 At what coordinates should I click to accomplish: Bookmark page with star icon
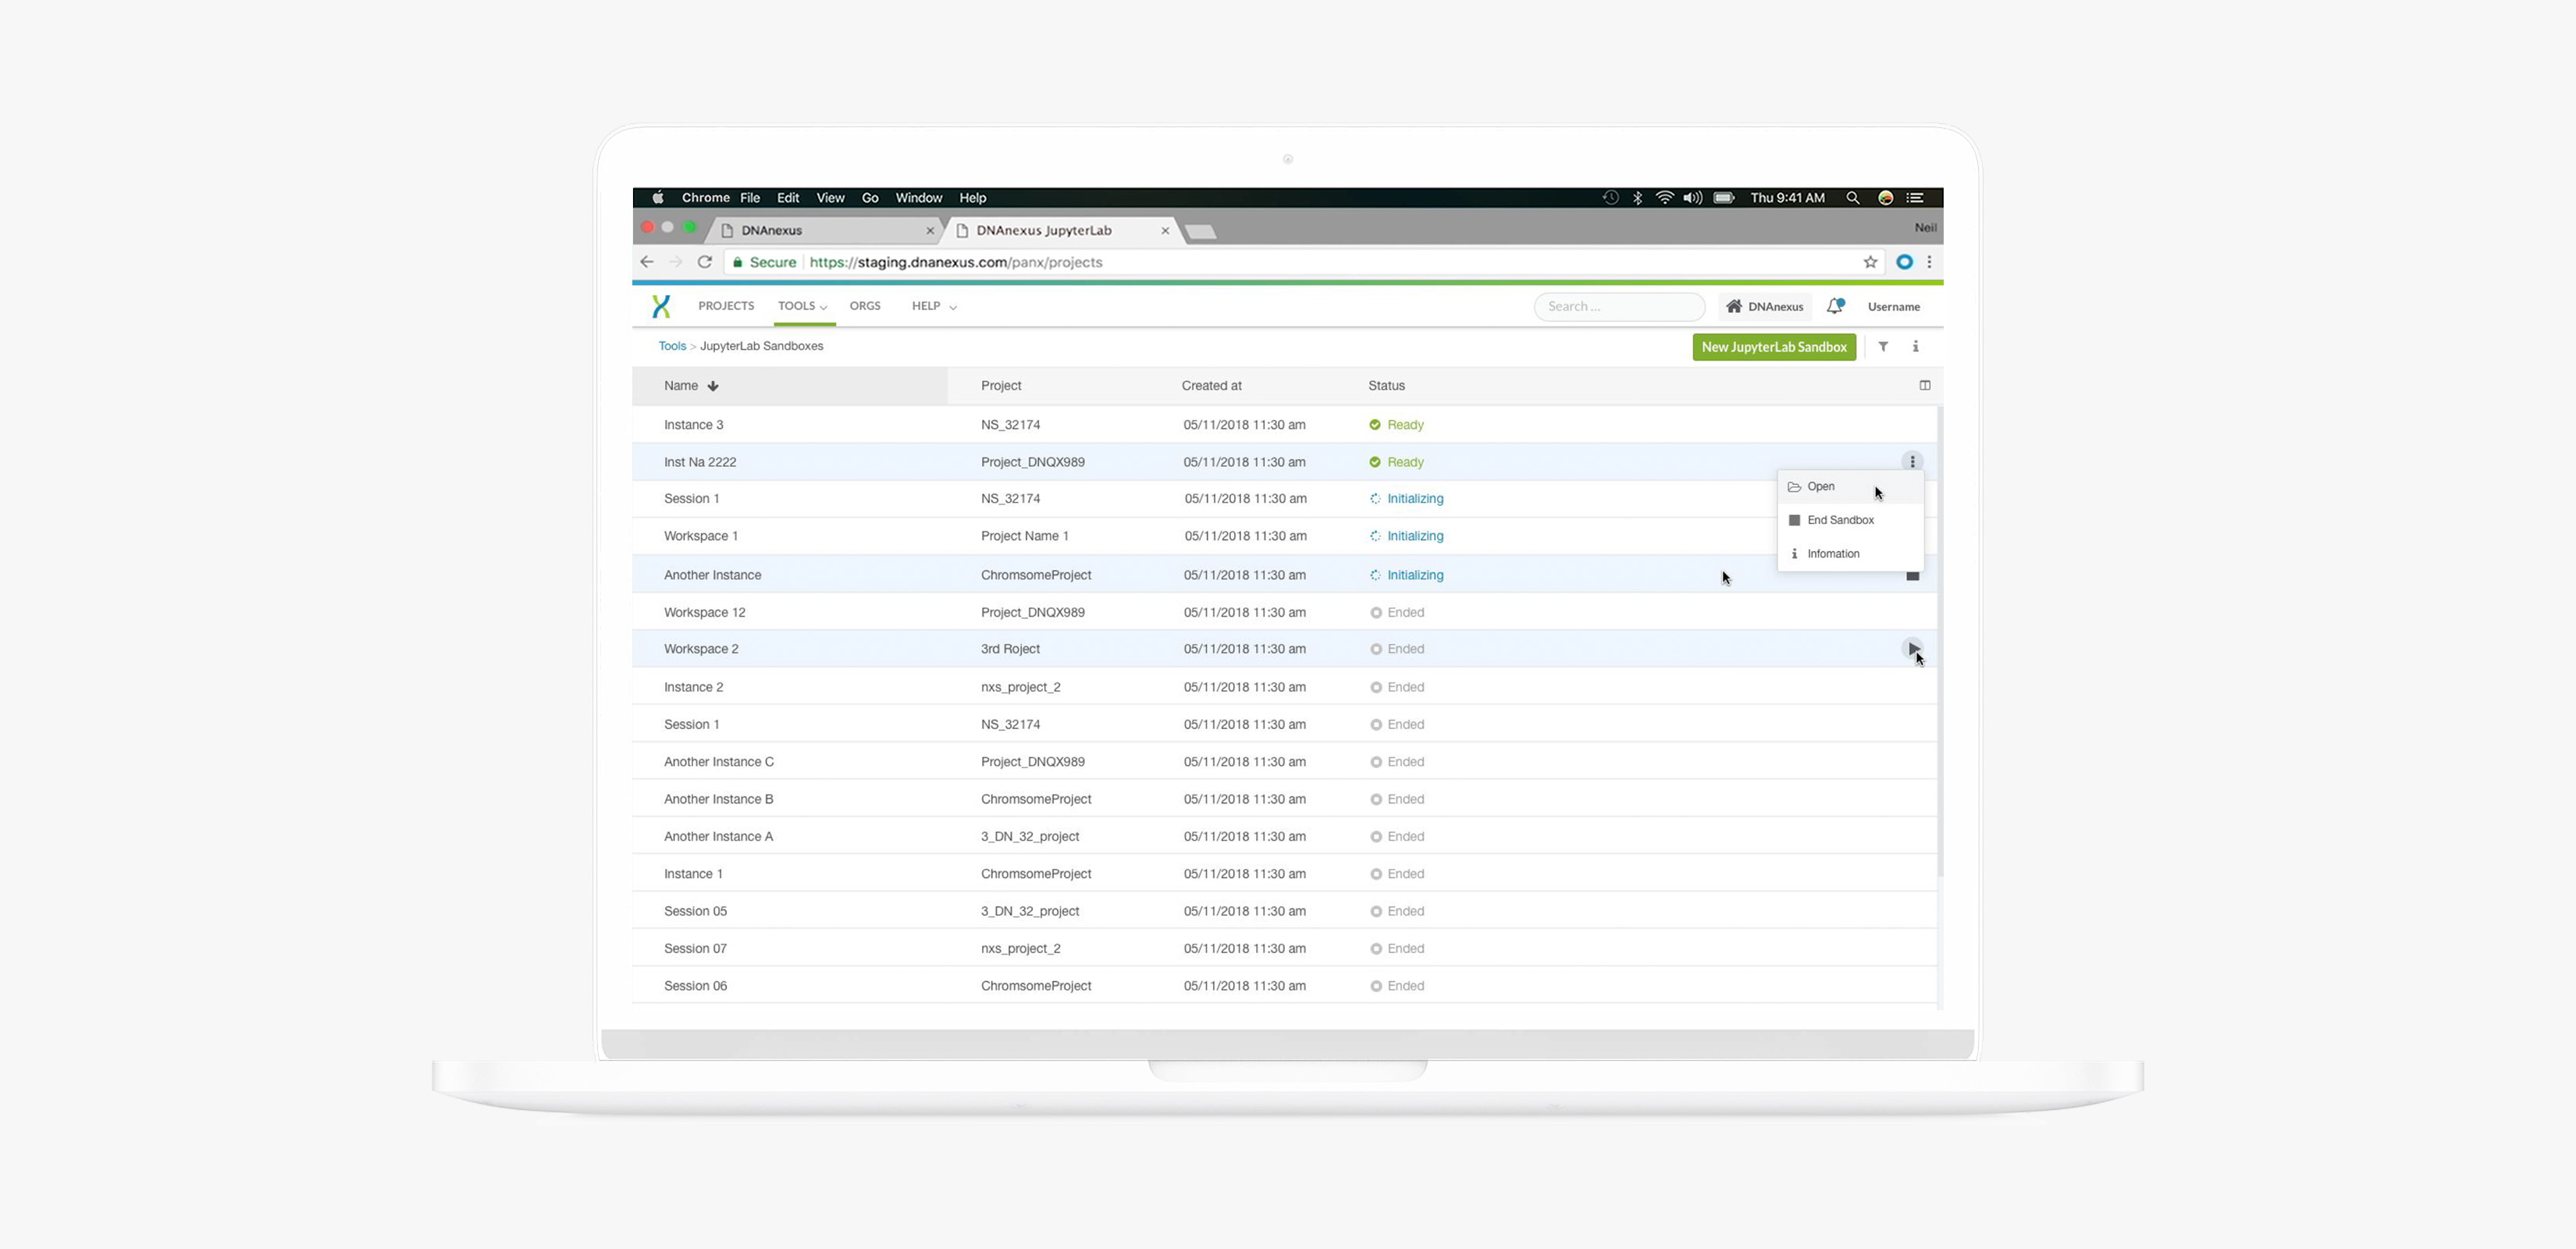point(1870,262)
